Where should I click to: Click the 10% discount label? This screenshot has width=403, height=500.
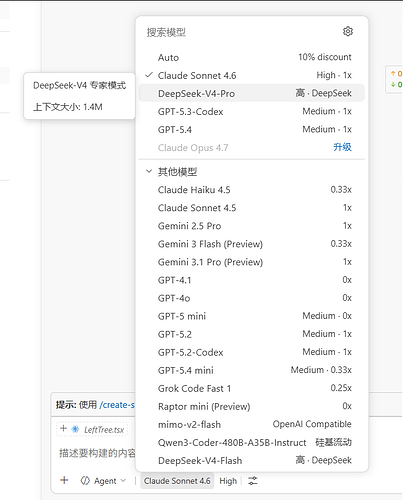pyautogui.click(x=325, y=57)
